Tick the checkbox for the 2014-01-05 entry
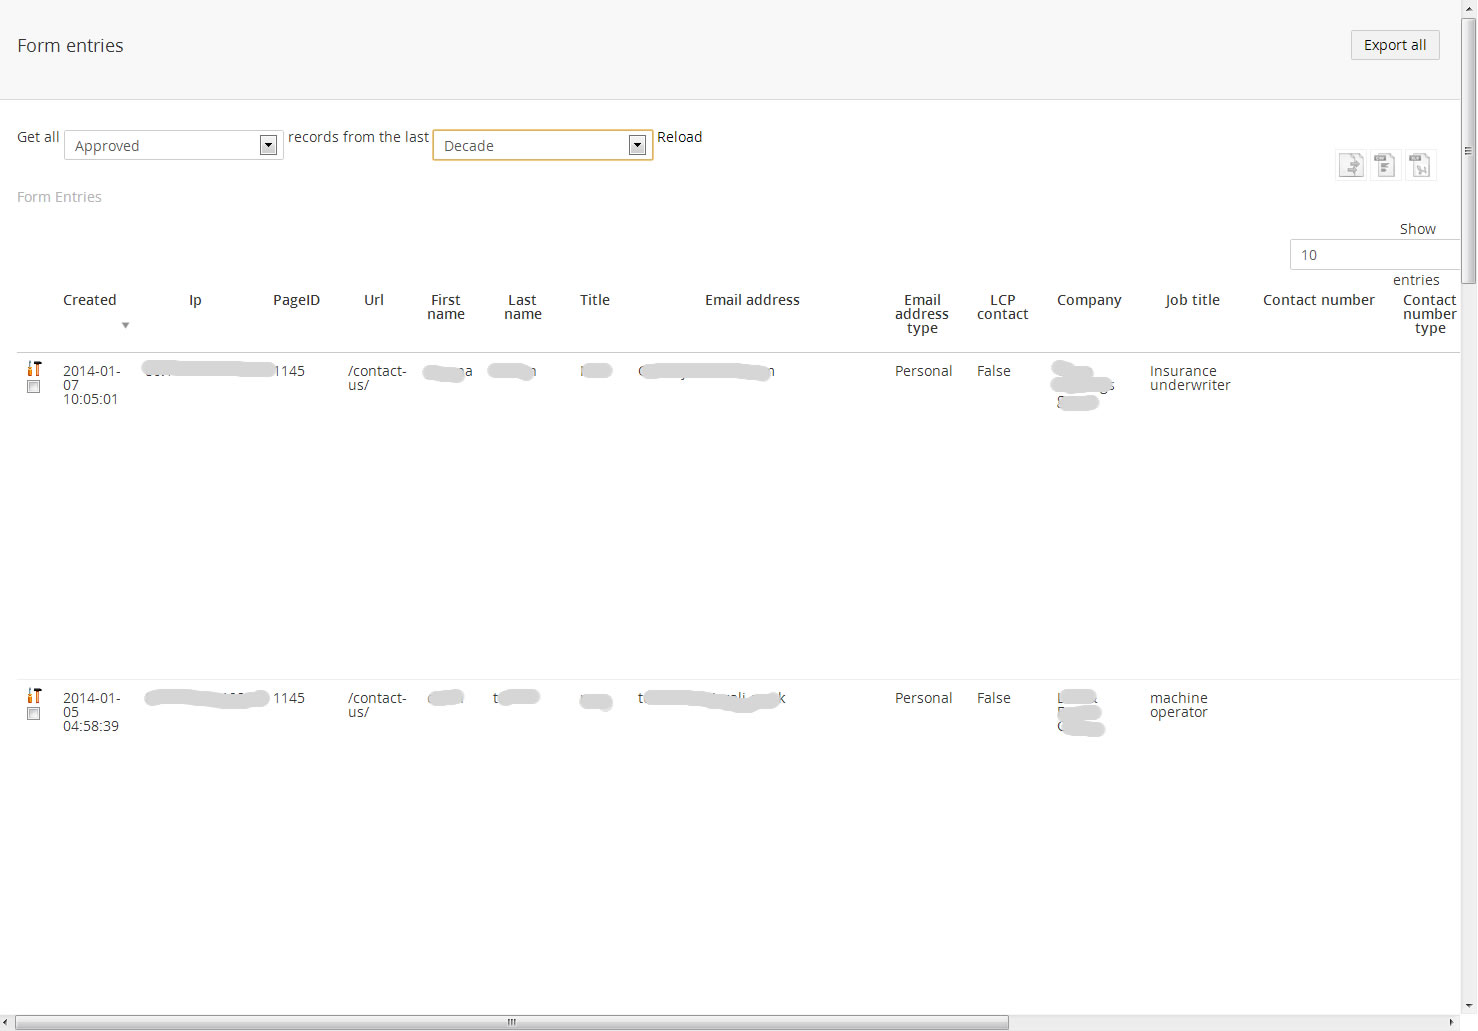Screen dimensions: 1478x1031 tap(34, 714)
